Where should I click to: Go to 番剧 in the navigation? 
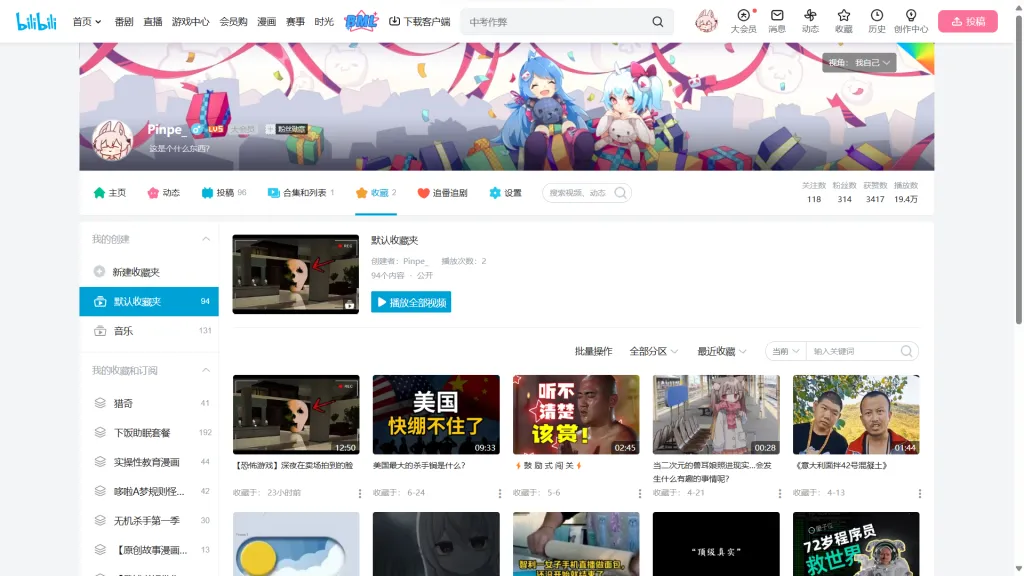[x=124, y=22]
